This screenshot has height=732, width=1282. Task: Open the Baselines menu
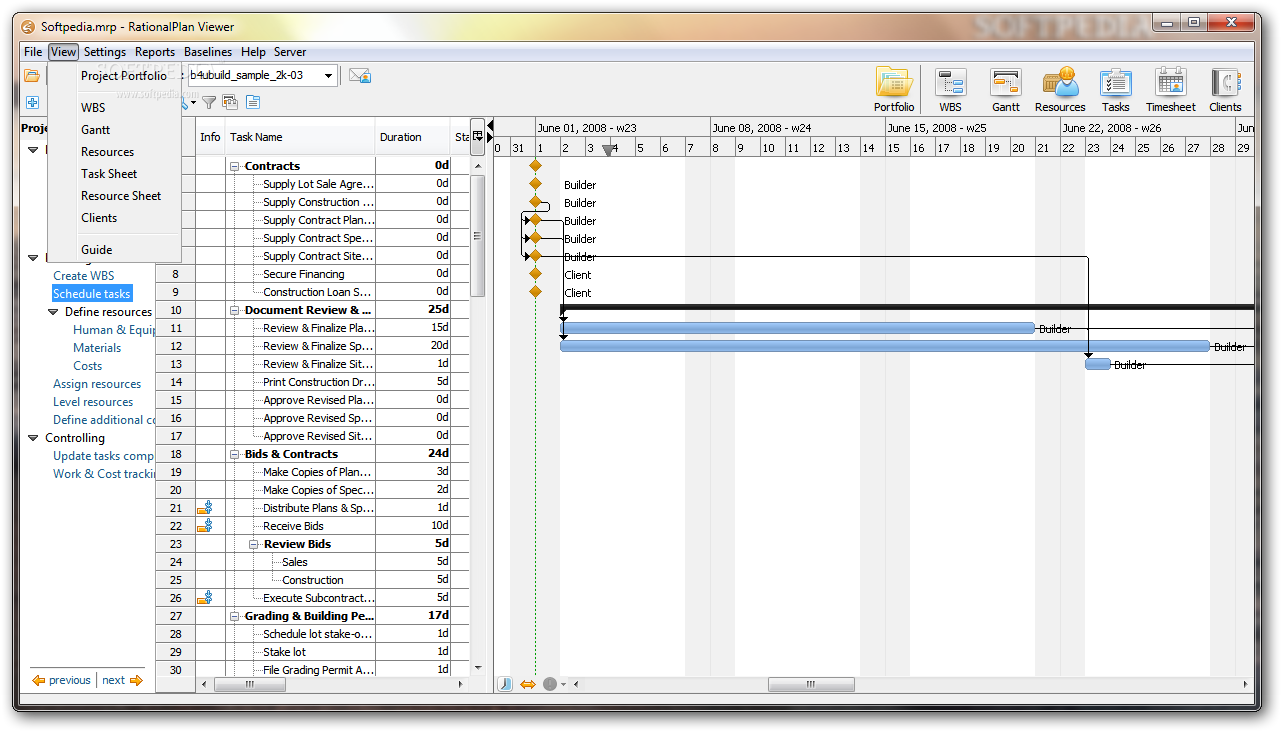tap(208, 52)
